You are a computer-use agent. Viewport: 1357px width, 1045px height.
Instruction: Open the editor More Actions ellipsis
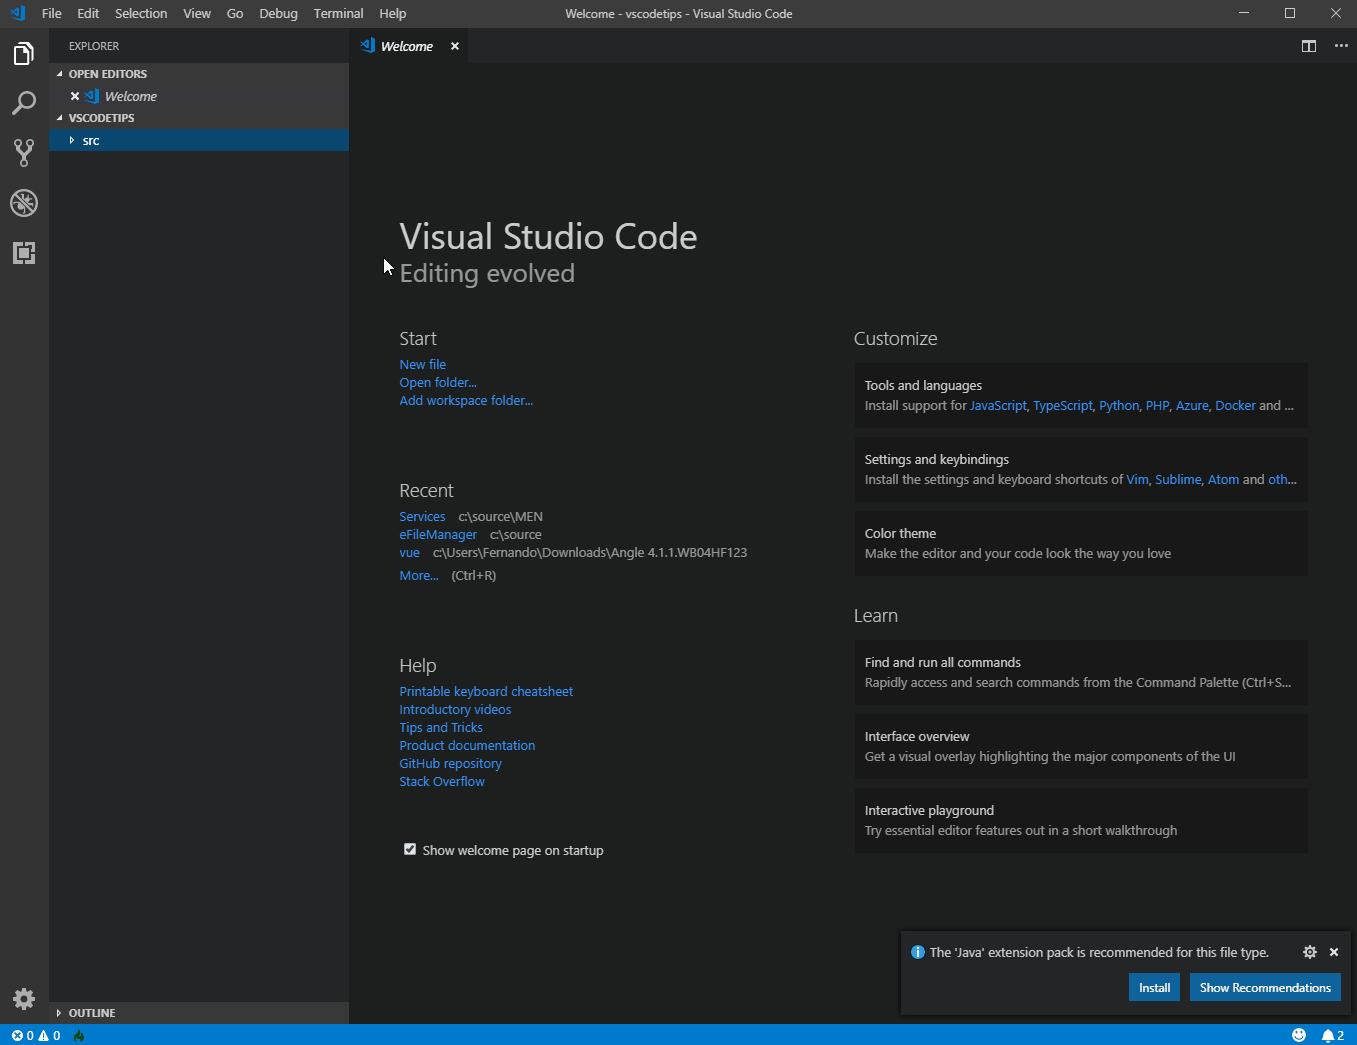click(x=1341, y=46)
